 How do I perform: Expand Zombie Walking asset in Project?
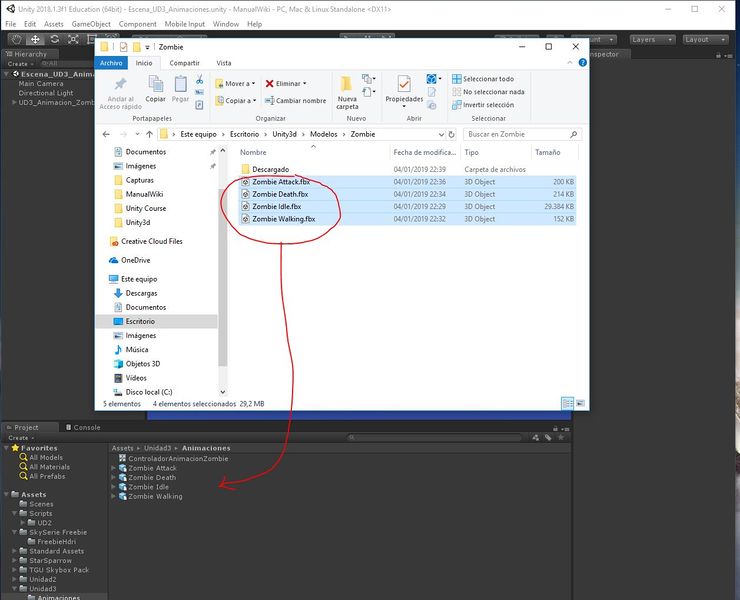(x=113, y=497)
